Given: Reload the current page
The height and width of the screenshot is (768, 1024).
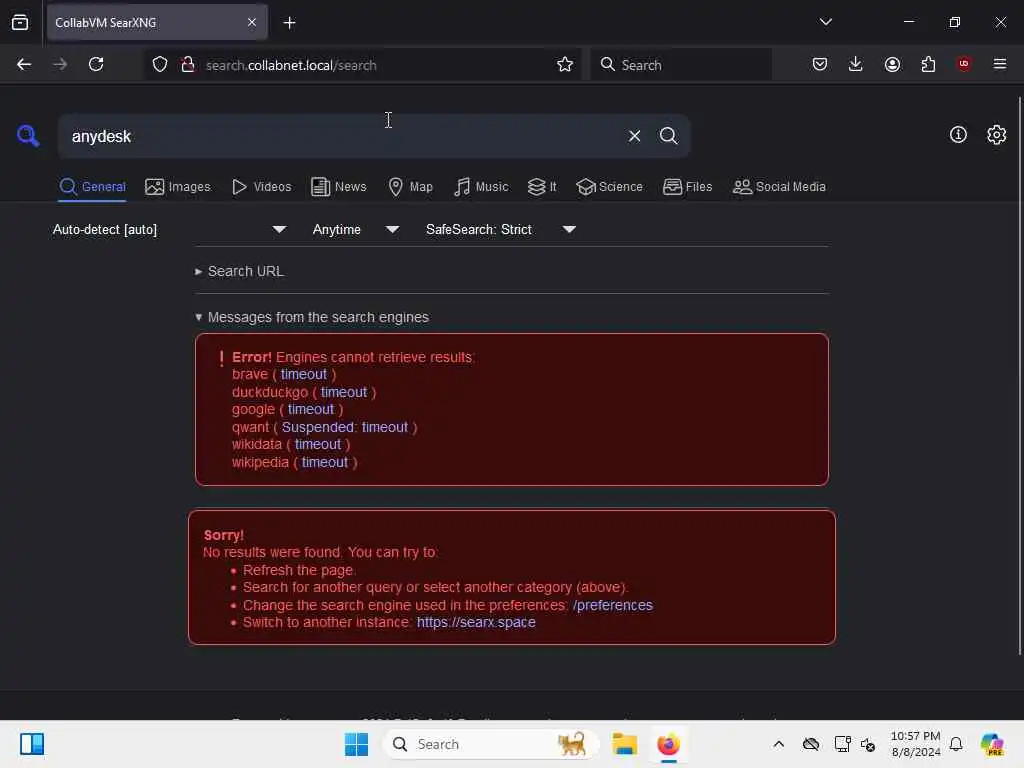Looking at the screenshot, I should click(96, 64).
